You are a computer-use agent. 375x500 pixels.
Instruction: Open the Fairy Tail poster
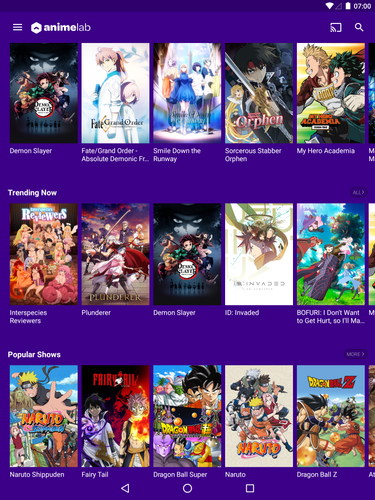(x=115, y=416)
